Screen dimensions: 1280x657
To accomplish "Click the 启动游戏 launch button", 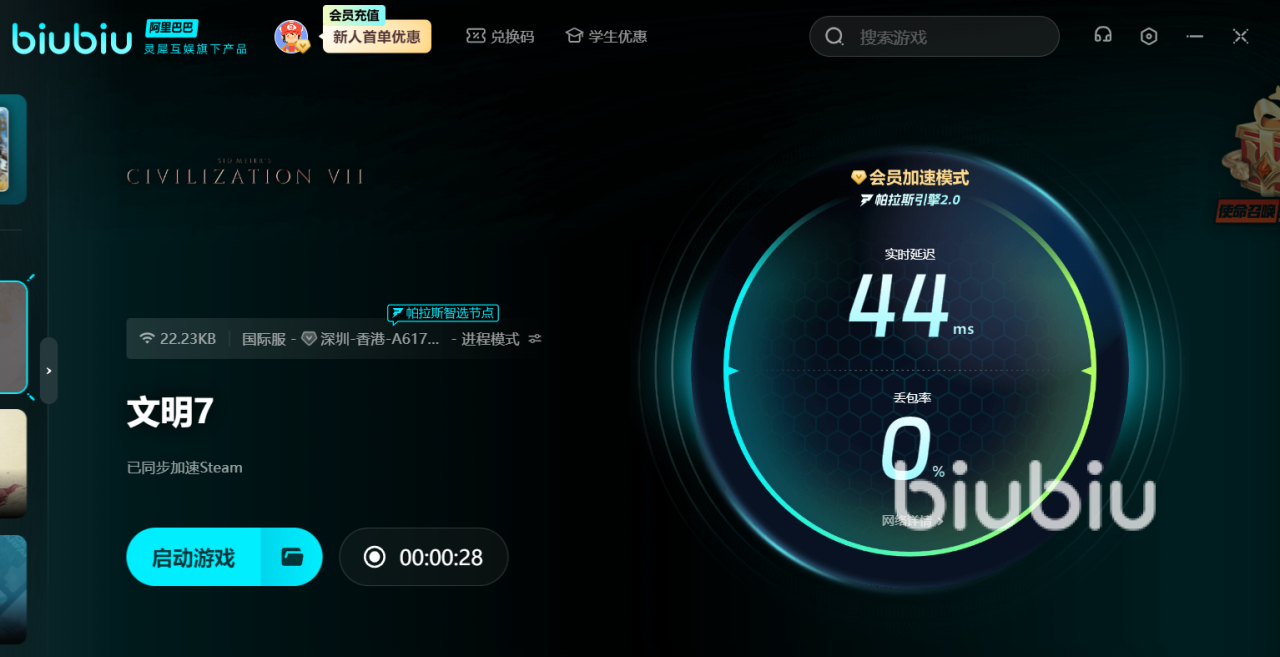I will coord(194,557).
